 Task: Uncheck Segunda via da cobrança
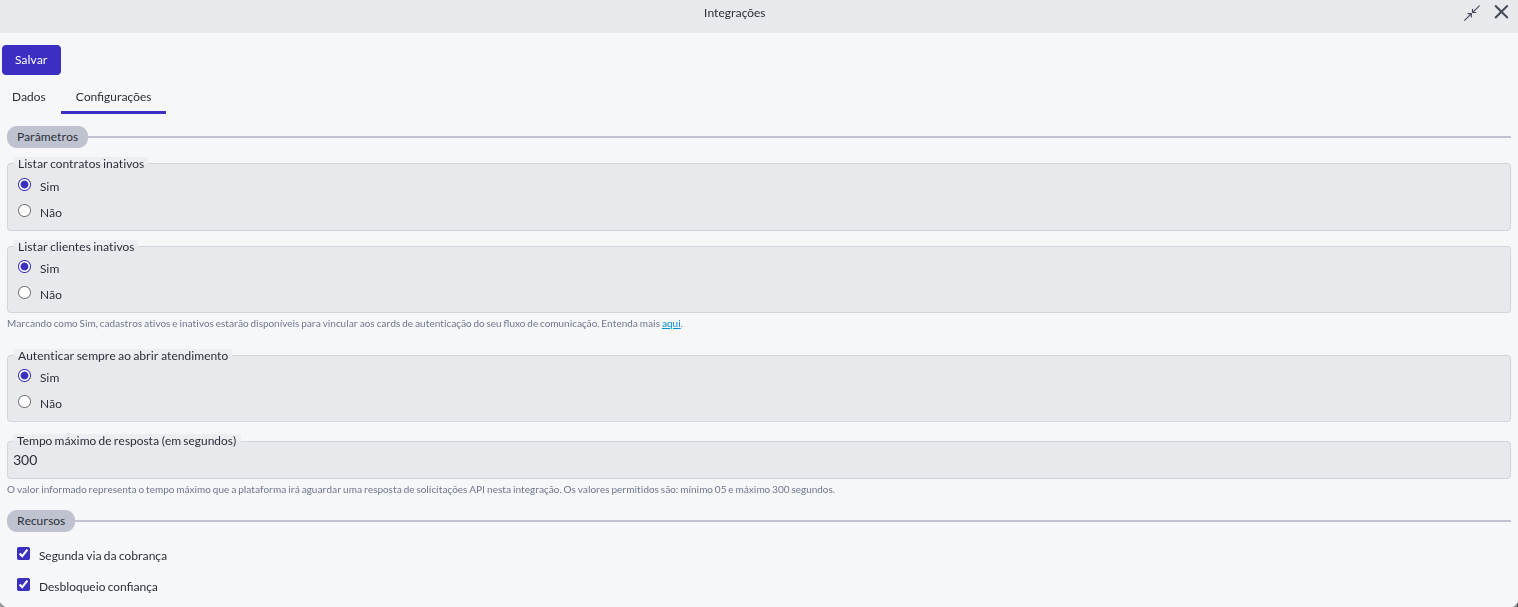click(x=24, y=554)
